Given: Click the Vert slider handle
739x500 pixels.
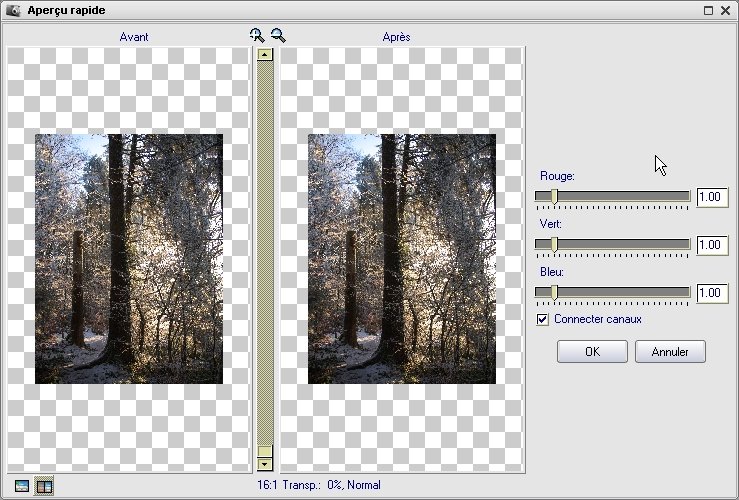Looking at the screenshot, I should [x=554, y=244].
